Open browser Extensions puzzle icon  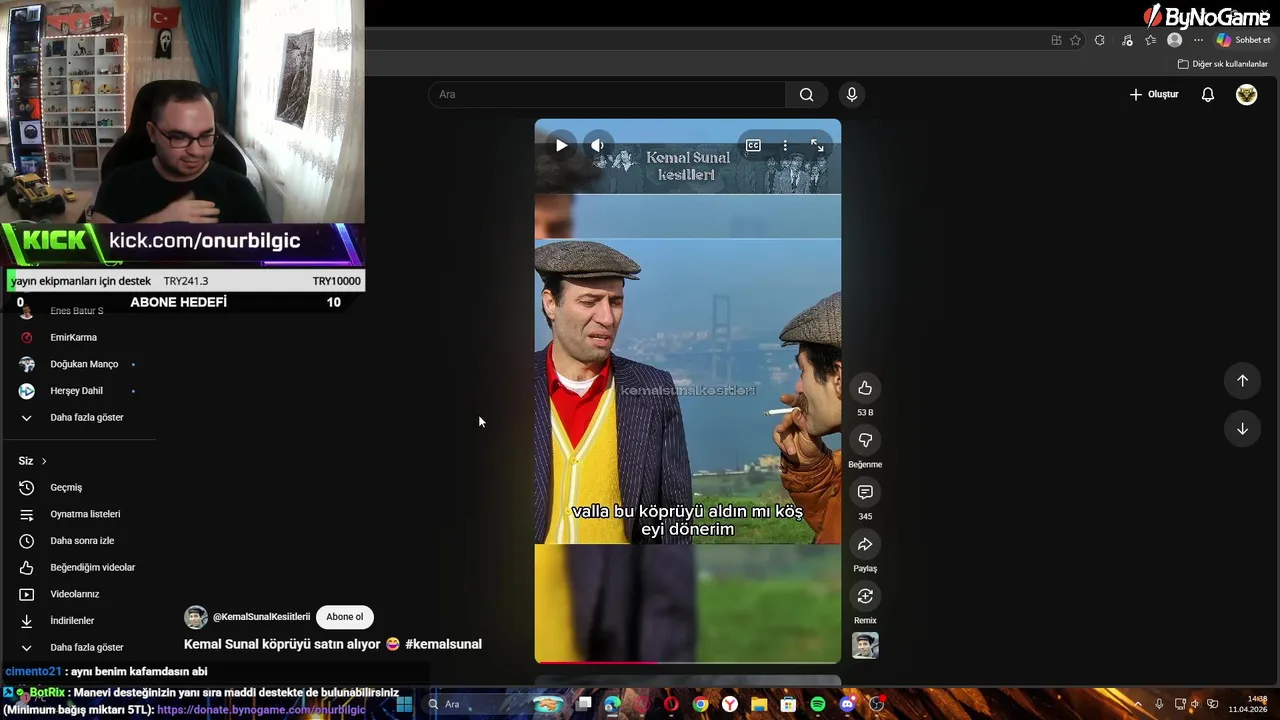coord(1100,40)
